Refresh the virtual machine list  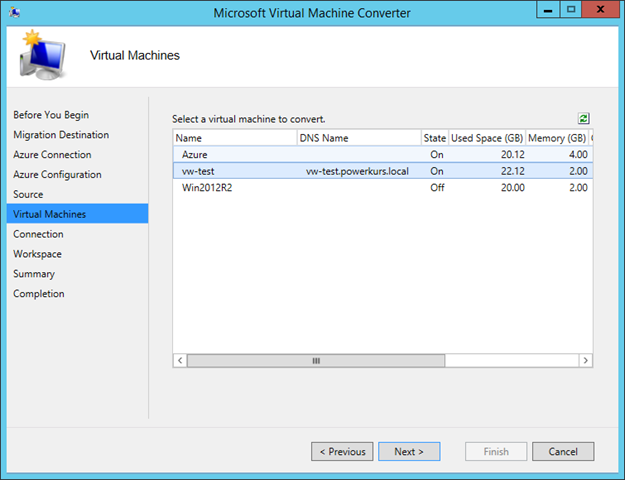pos(584,118)
